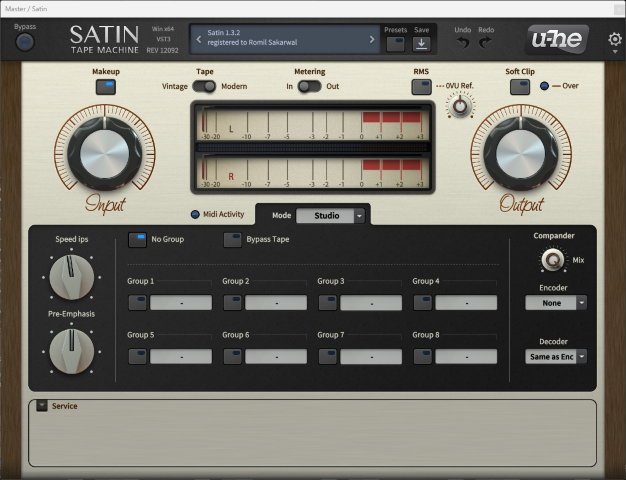Click the Midi Activity indicator LED

point(195,214)
